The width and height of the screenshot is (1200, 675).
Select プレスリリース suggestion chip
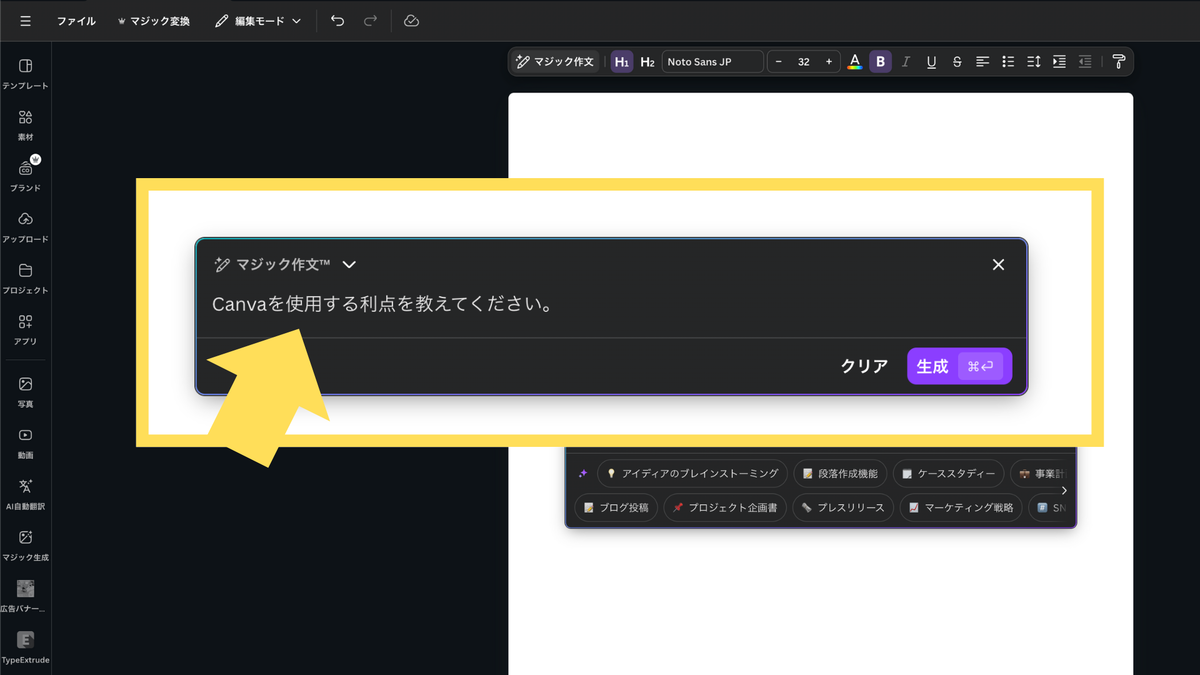843,508
